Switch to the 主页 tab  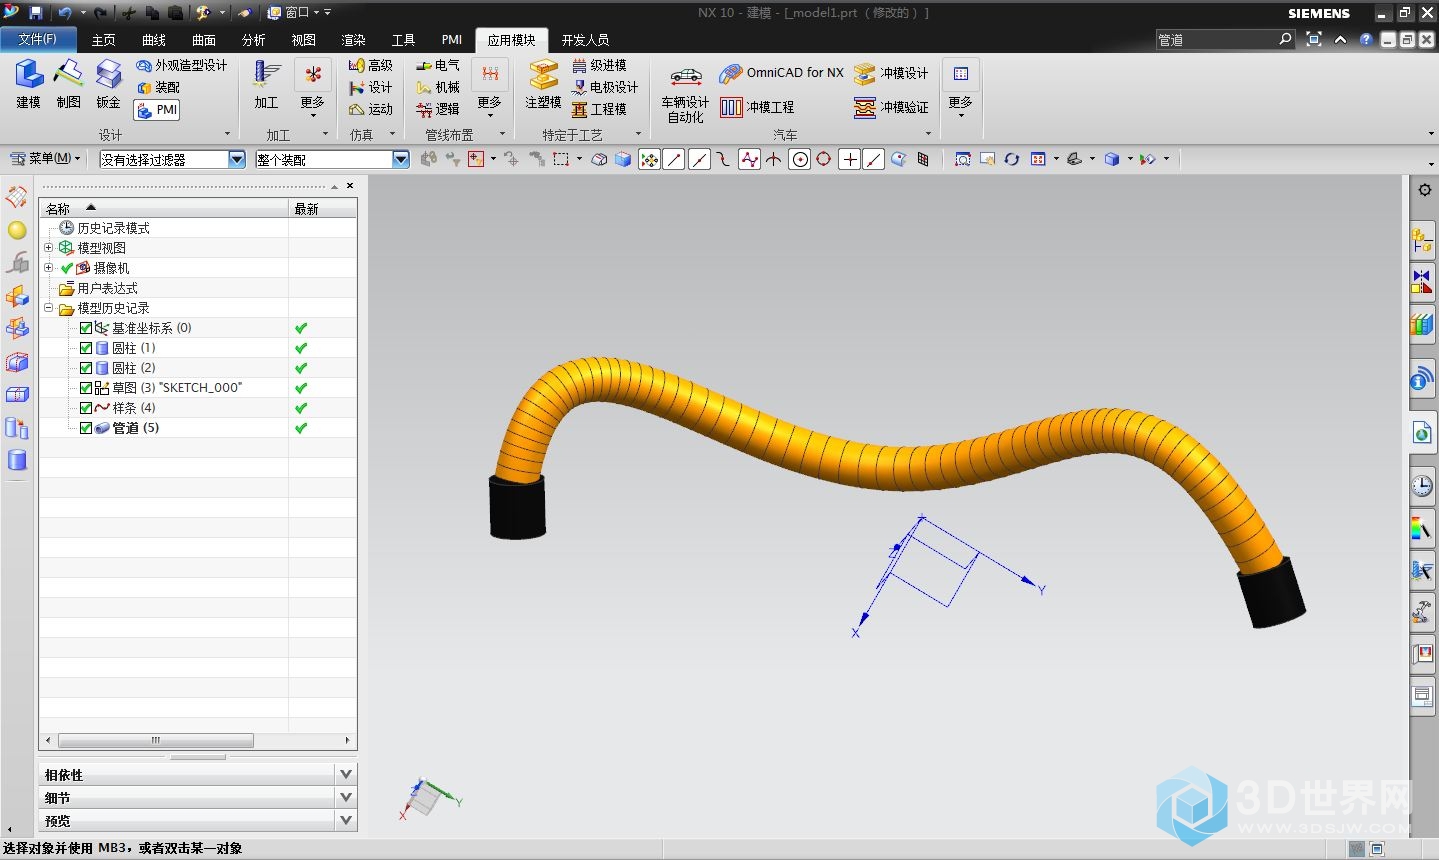point(103,40)
